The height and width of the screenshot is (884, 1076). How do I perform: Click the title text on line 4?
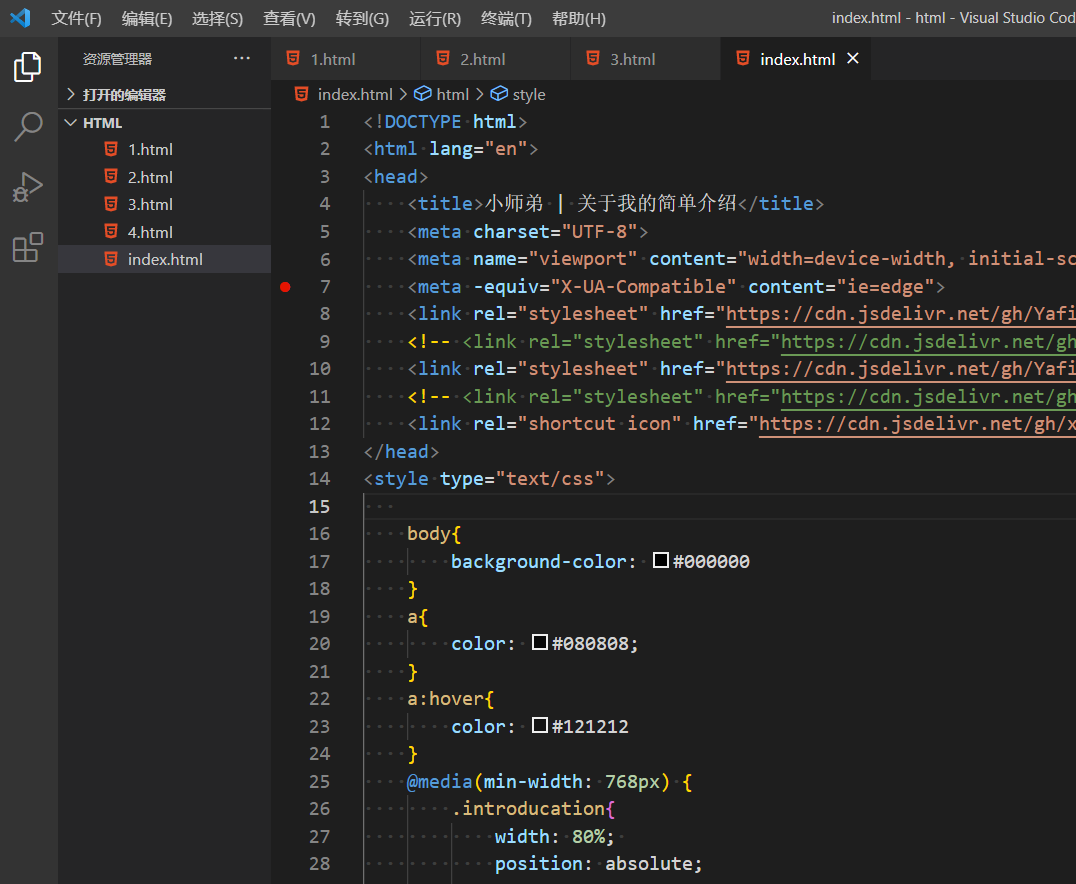coord(611,203)
